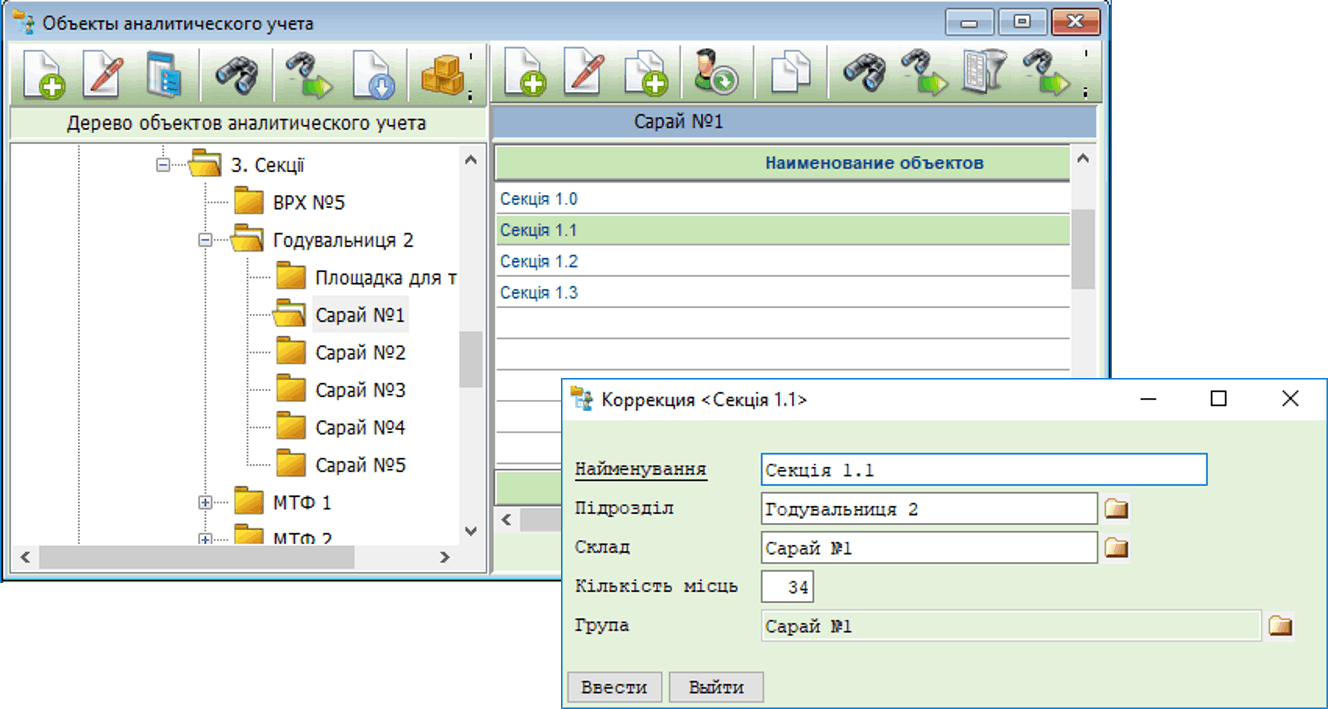The width and height of the screenshot is (1328, 709).
Task: Click the boxes icon in left toolbar
Action: tap(441, 75)
